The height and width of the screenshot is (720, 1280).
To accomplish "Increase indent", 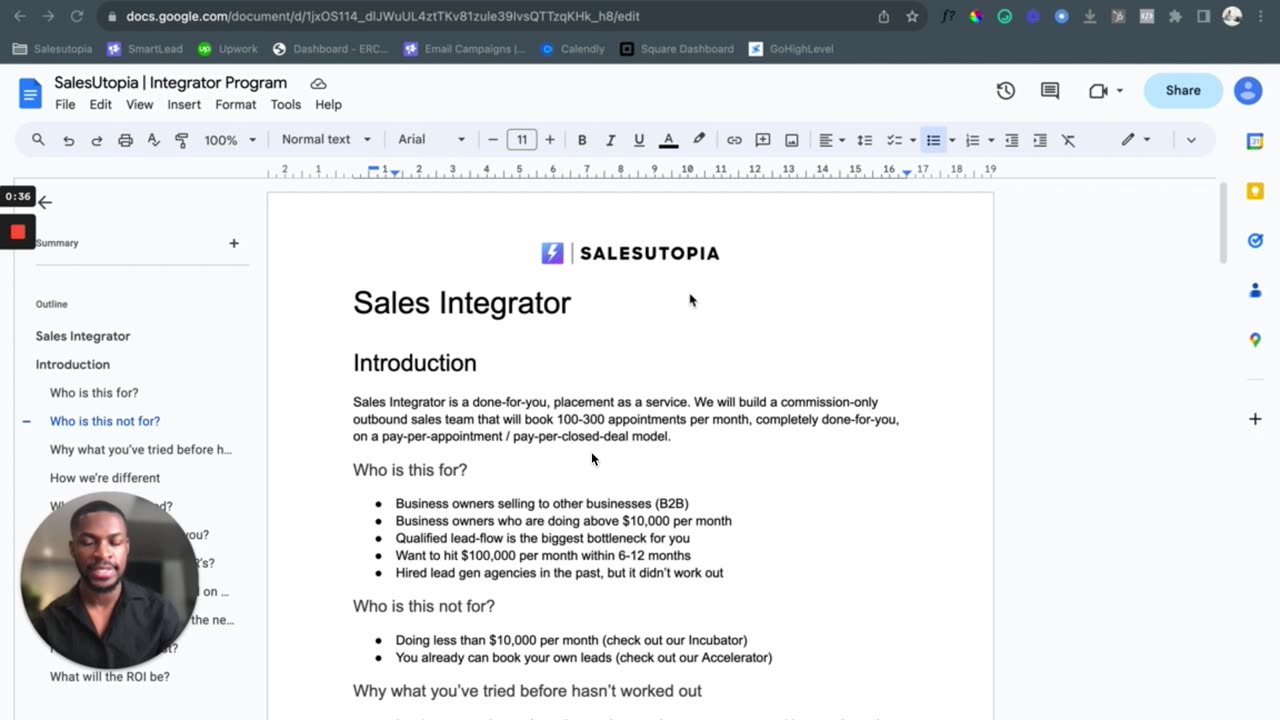I will (x=1040, y=140).
